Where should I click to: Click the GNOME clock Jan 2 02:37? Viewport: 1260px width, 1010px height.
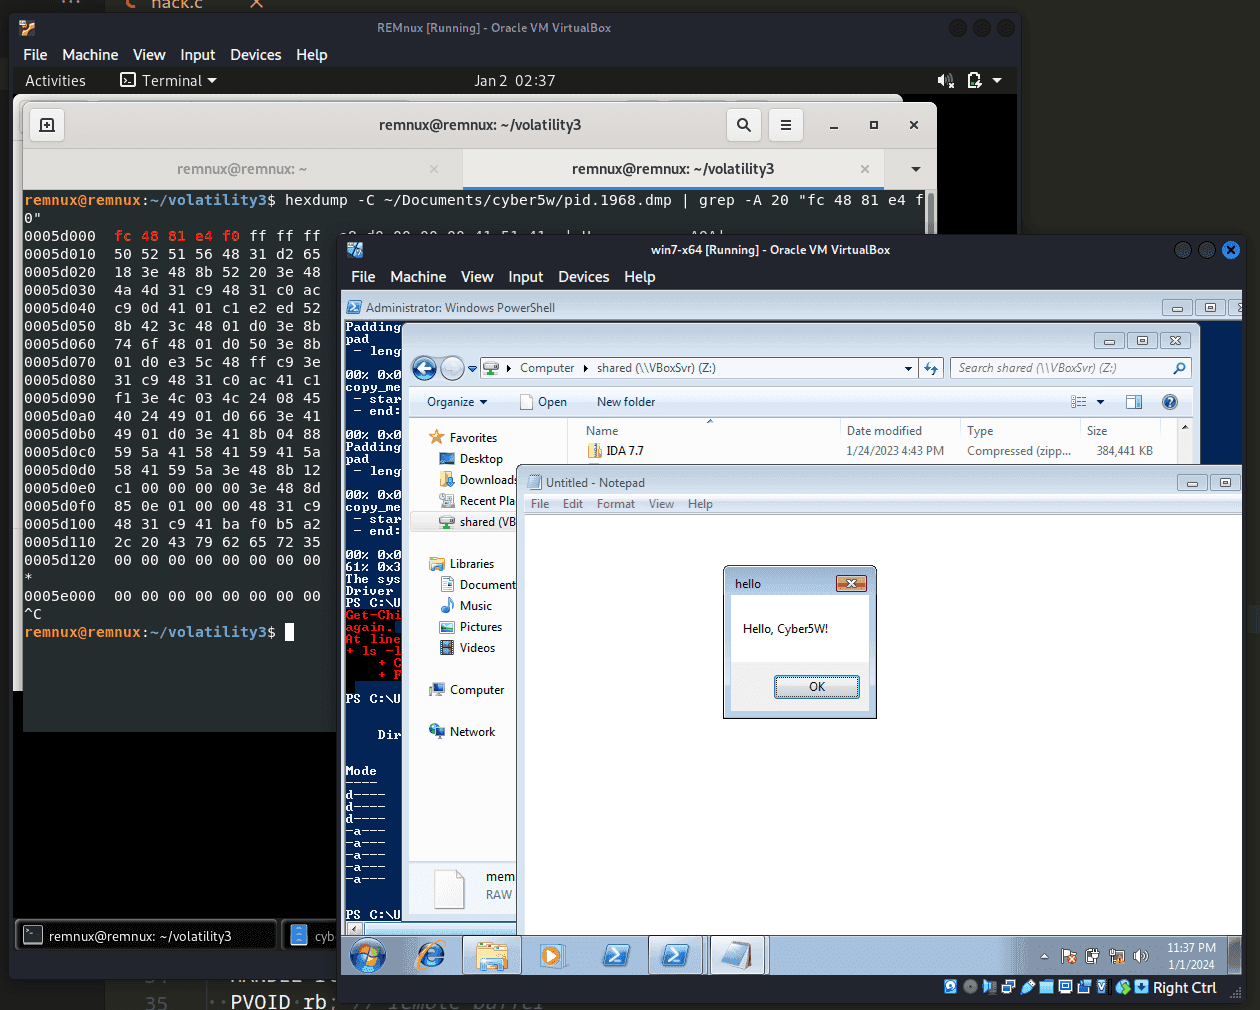coord(514,81)
